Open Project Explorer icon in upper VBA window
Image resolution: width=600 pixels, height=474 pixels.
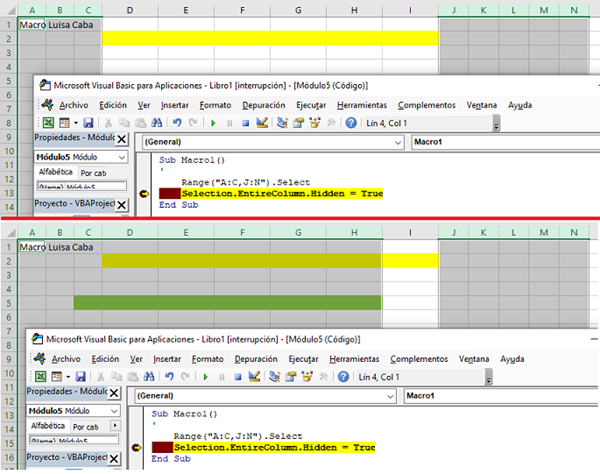coord(282,123)
